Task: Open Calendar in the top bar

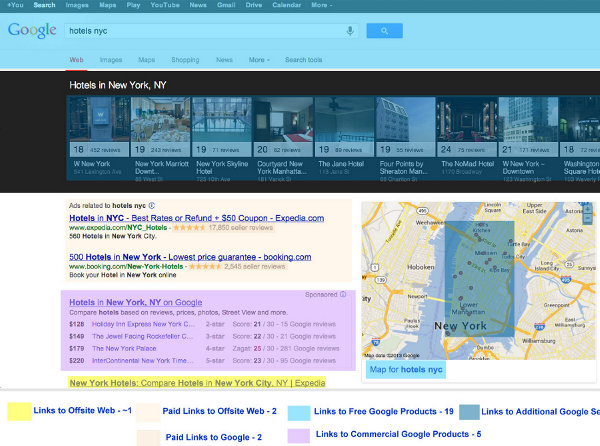Action: click(x=287, y=5)
